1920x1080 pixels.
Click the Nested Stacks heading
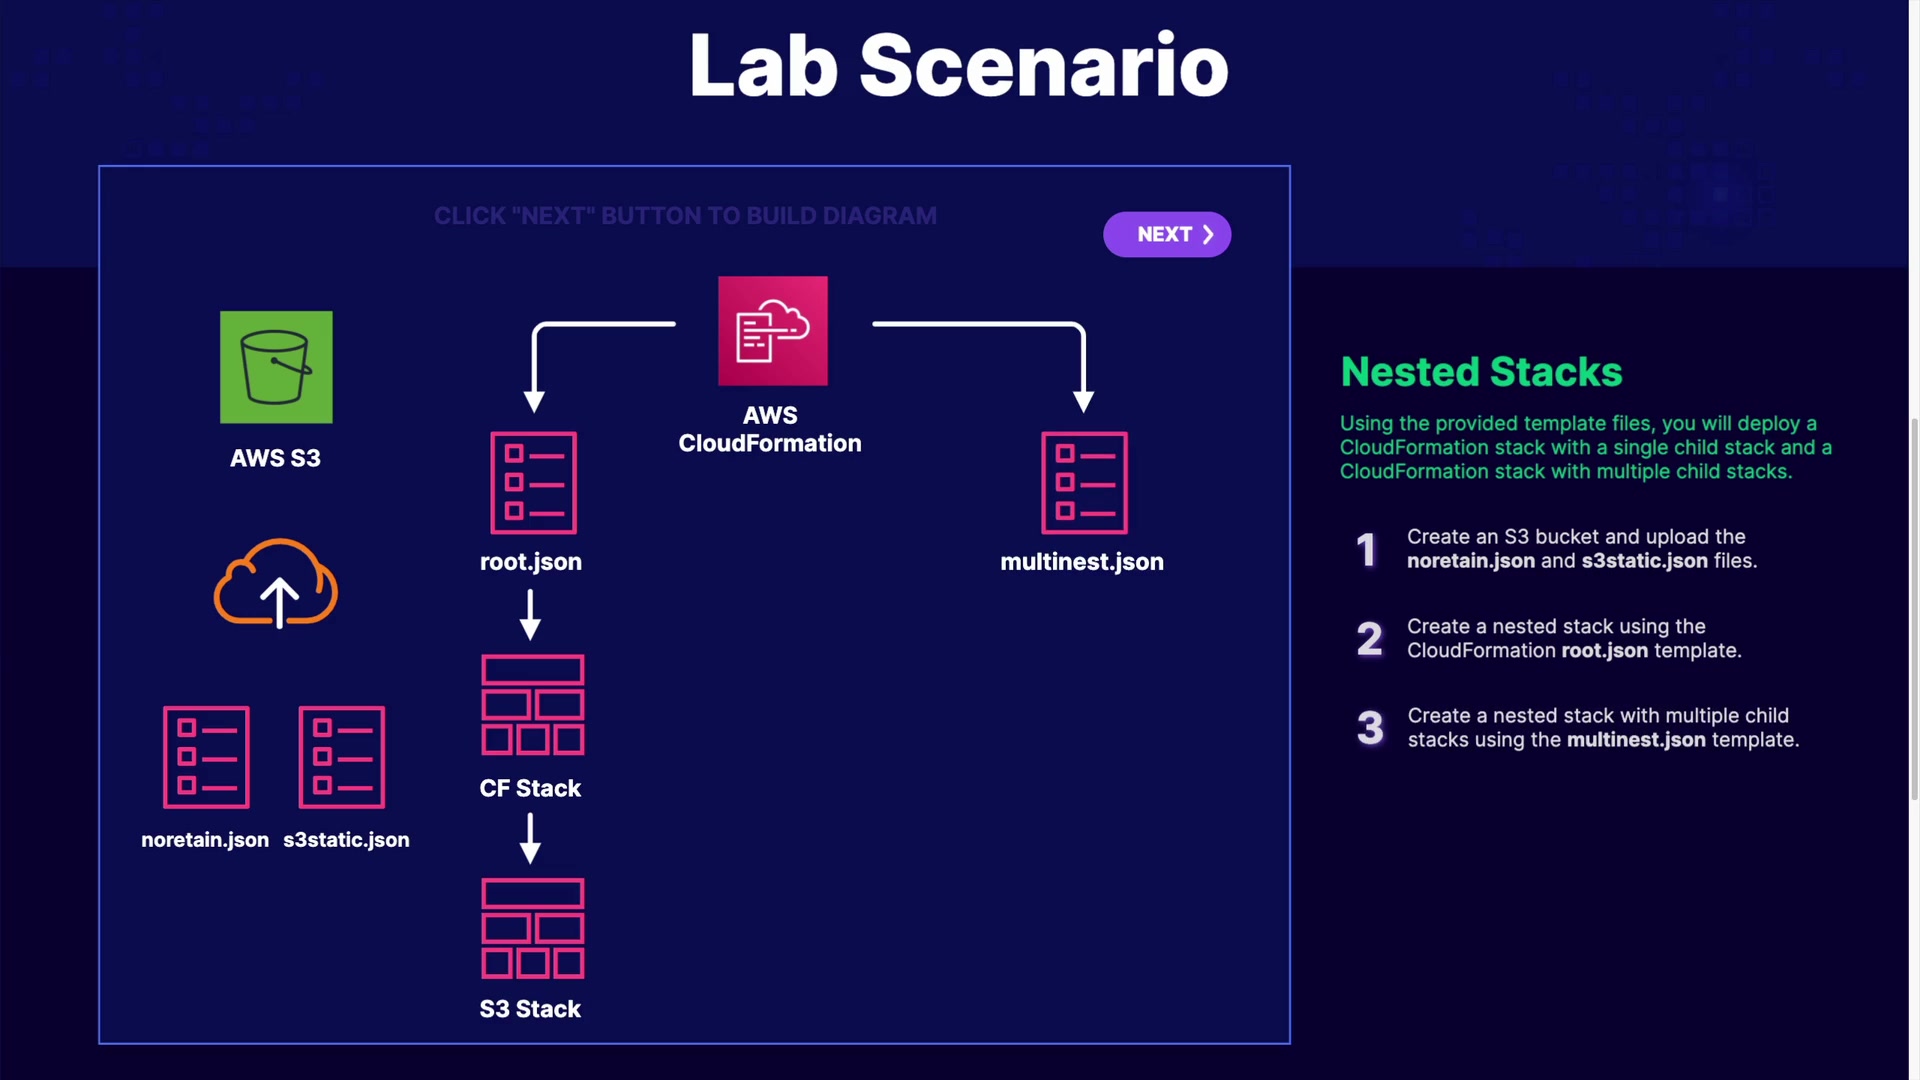point(1481,372)
